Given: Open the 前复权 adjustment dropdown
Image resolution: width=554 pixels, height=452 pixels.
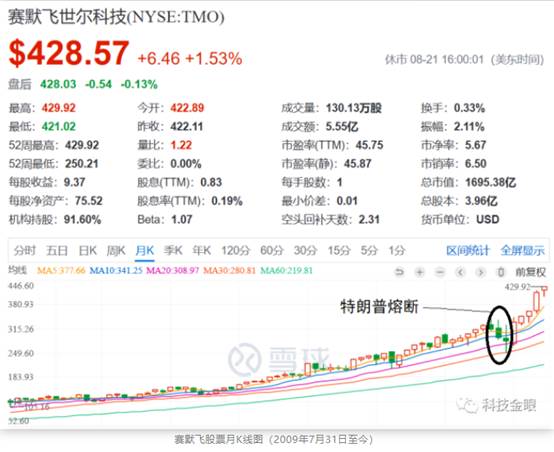Looking at the screenshot, I should click(x=531, y=272).
